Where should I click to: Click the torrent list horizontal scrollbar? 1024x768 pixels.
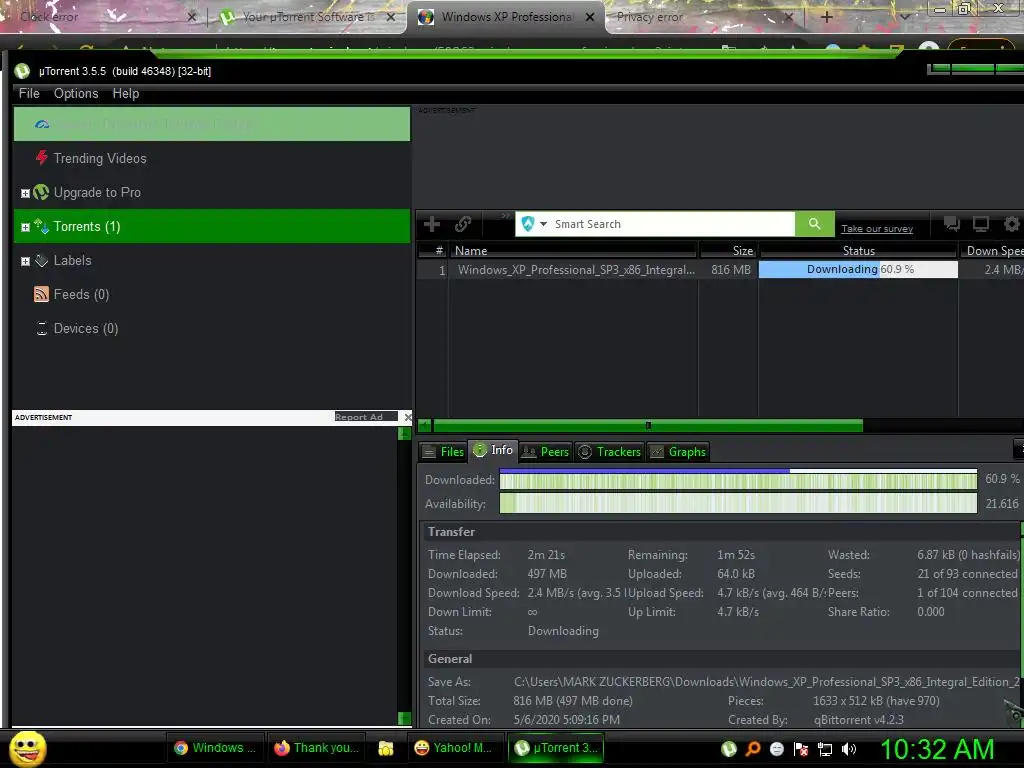pyautogui.click(x=648, y=426)
